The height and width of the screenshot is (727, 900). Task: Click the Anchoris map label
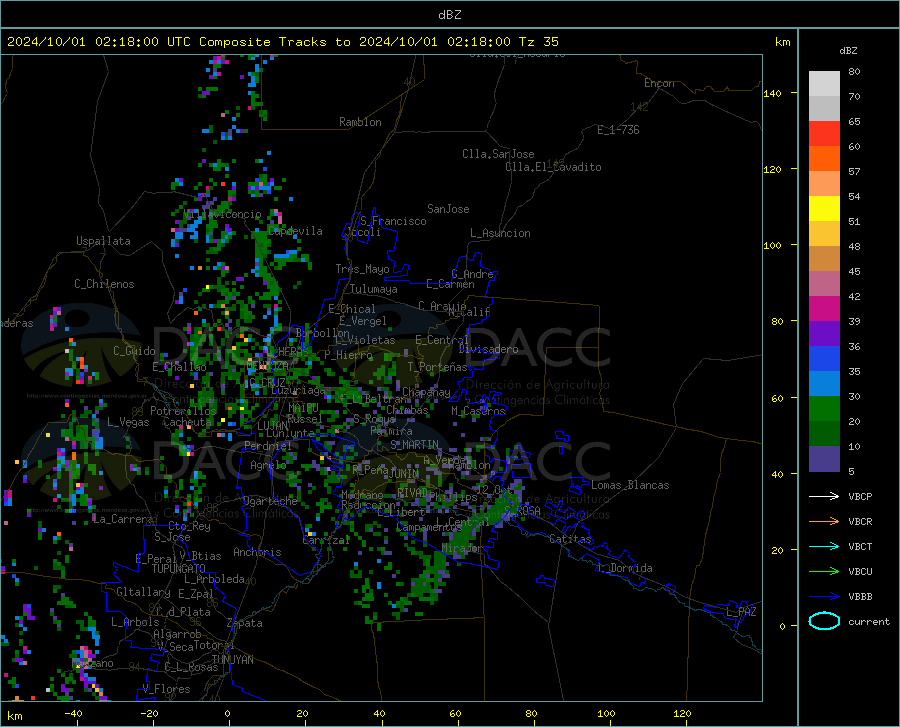point(257,552)
